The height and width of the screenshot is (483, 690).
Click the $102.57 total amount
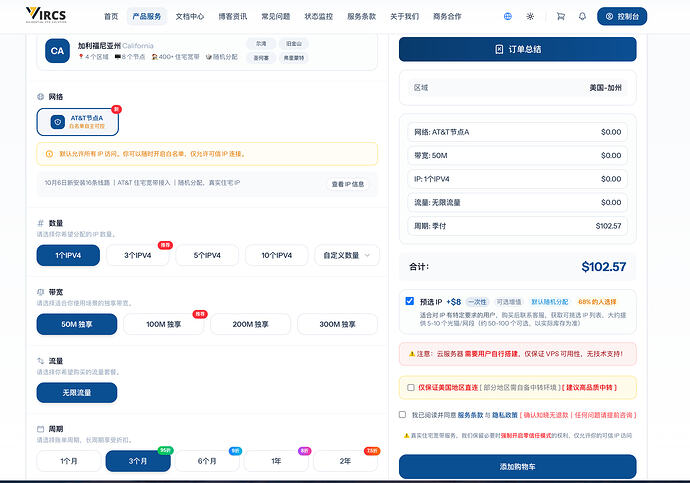(x=604, y=267)
